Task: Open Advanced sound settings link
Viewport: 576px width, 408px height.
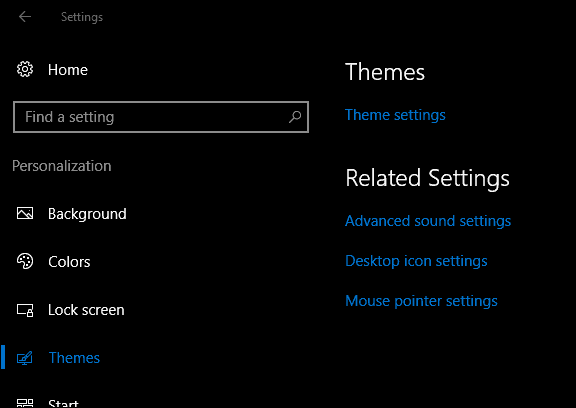Action: tap(428, 221)
